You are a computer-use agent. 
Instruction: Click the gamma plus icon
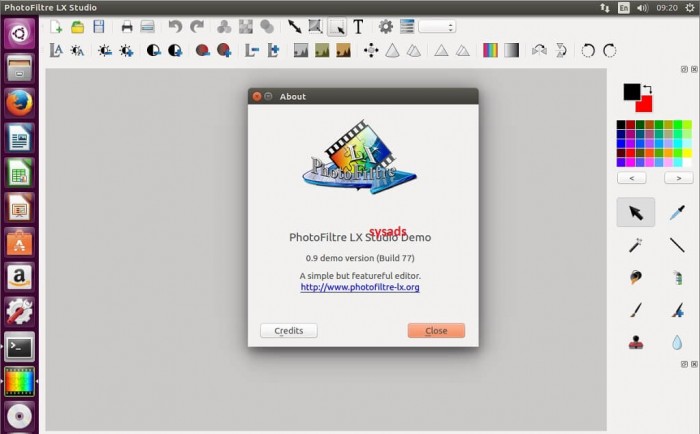point(273,50)
